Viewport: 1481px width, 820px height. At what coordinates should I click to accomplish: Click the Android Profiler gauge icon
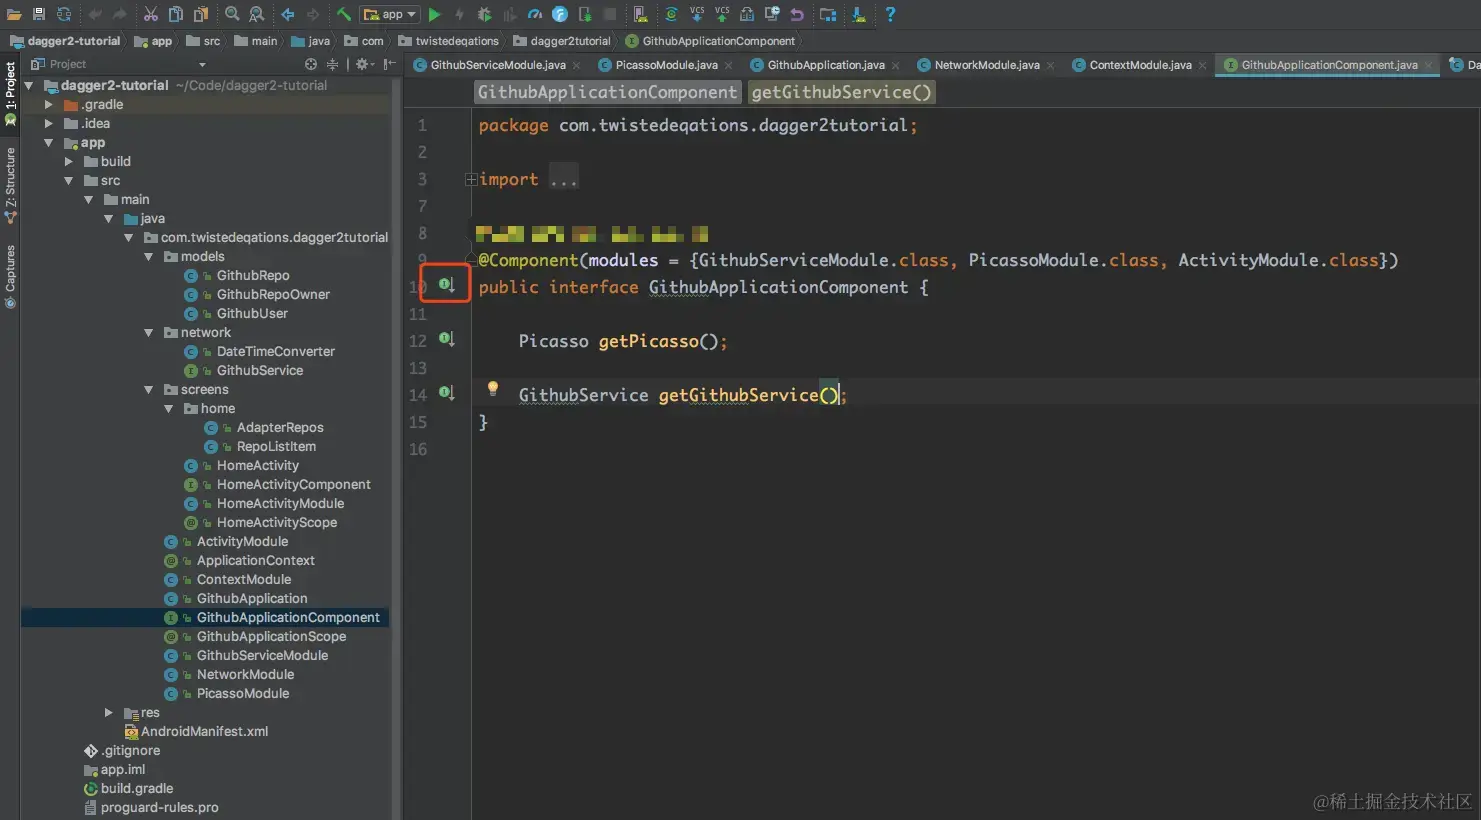point(535,14)
